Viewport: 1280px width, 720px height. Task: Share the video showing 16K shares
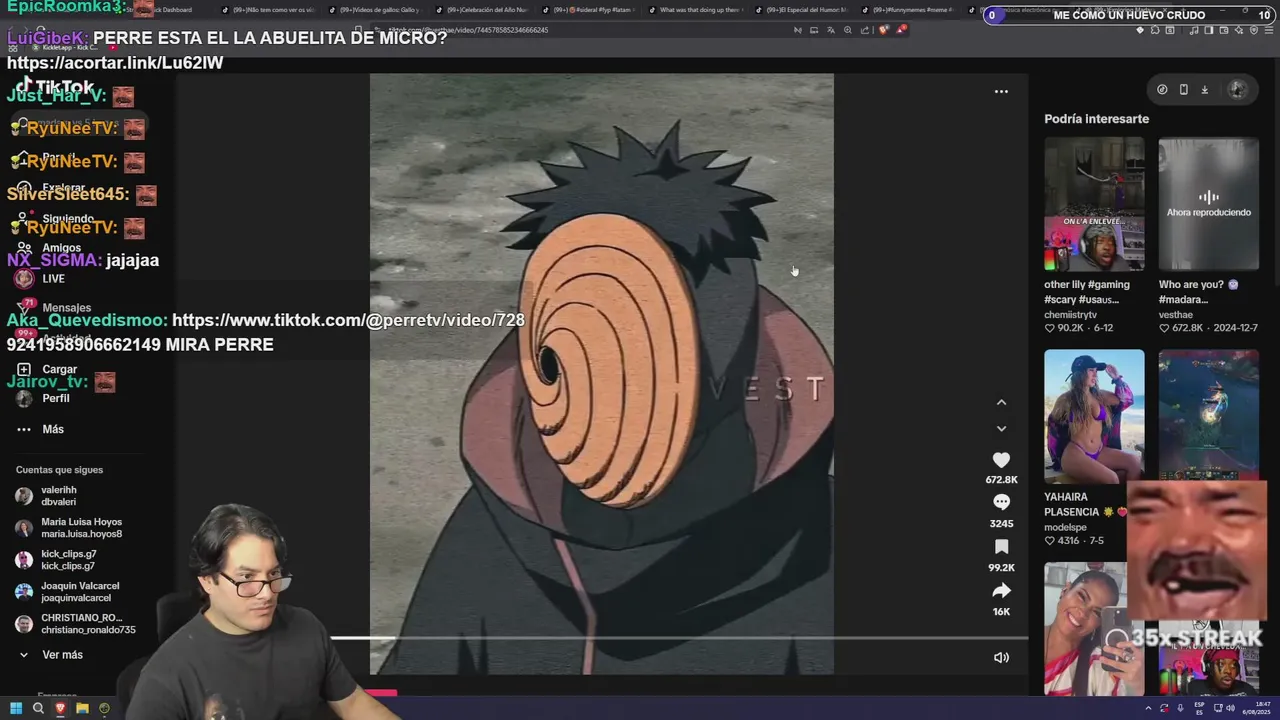coord(1001,590)
